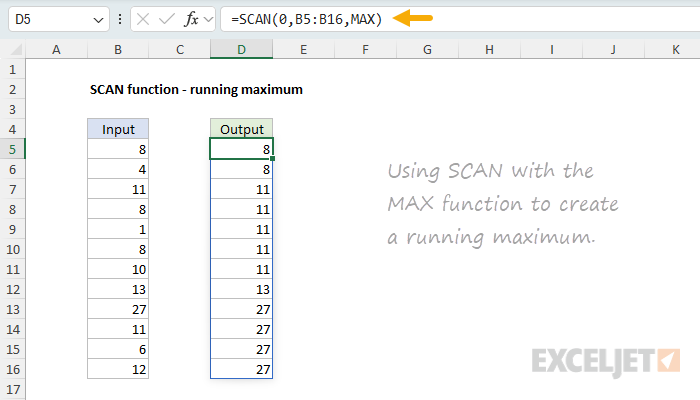Click the Exceljet logo
The image size is (700, 400).
click(x=607, y=359)
